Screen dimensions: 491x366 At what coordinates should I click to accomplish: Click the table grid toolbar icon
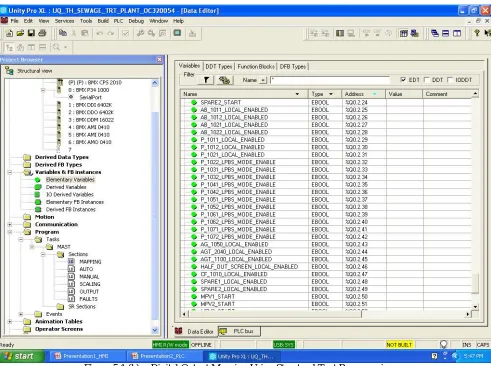click(404, 33)
